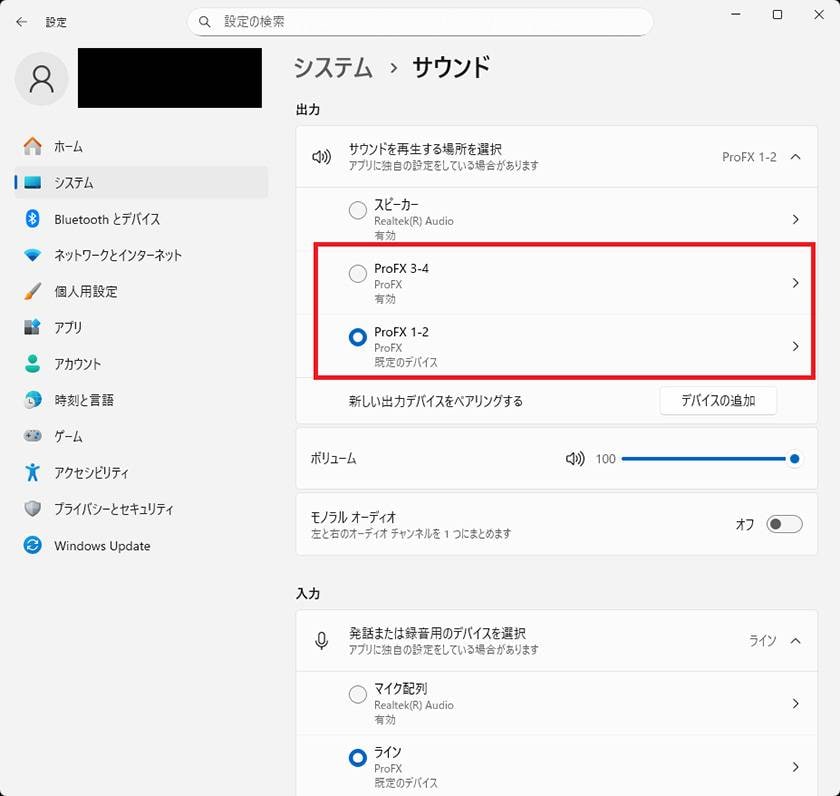The width and height of the screenshot is (840, 796).
Task: Open アプリ settings page
Action: click(x=141, y=327)
